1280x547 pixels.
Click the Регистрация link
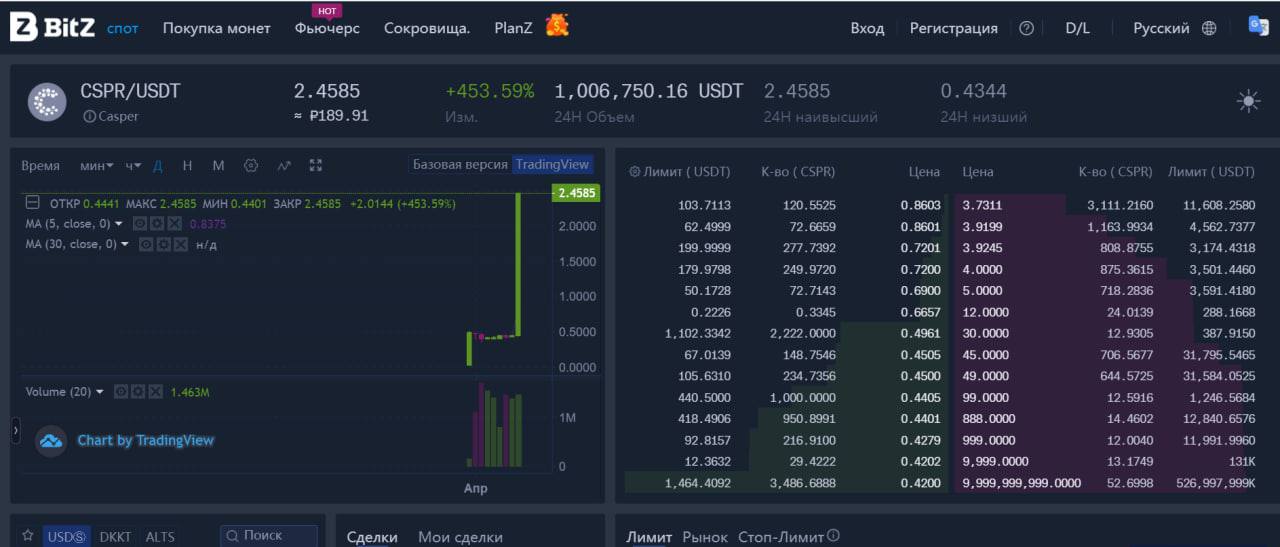(x=954, y=28)
